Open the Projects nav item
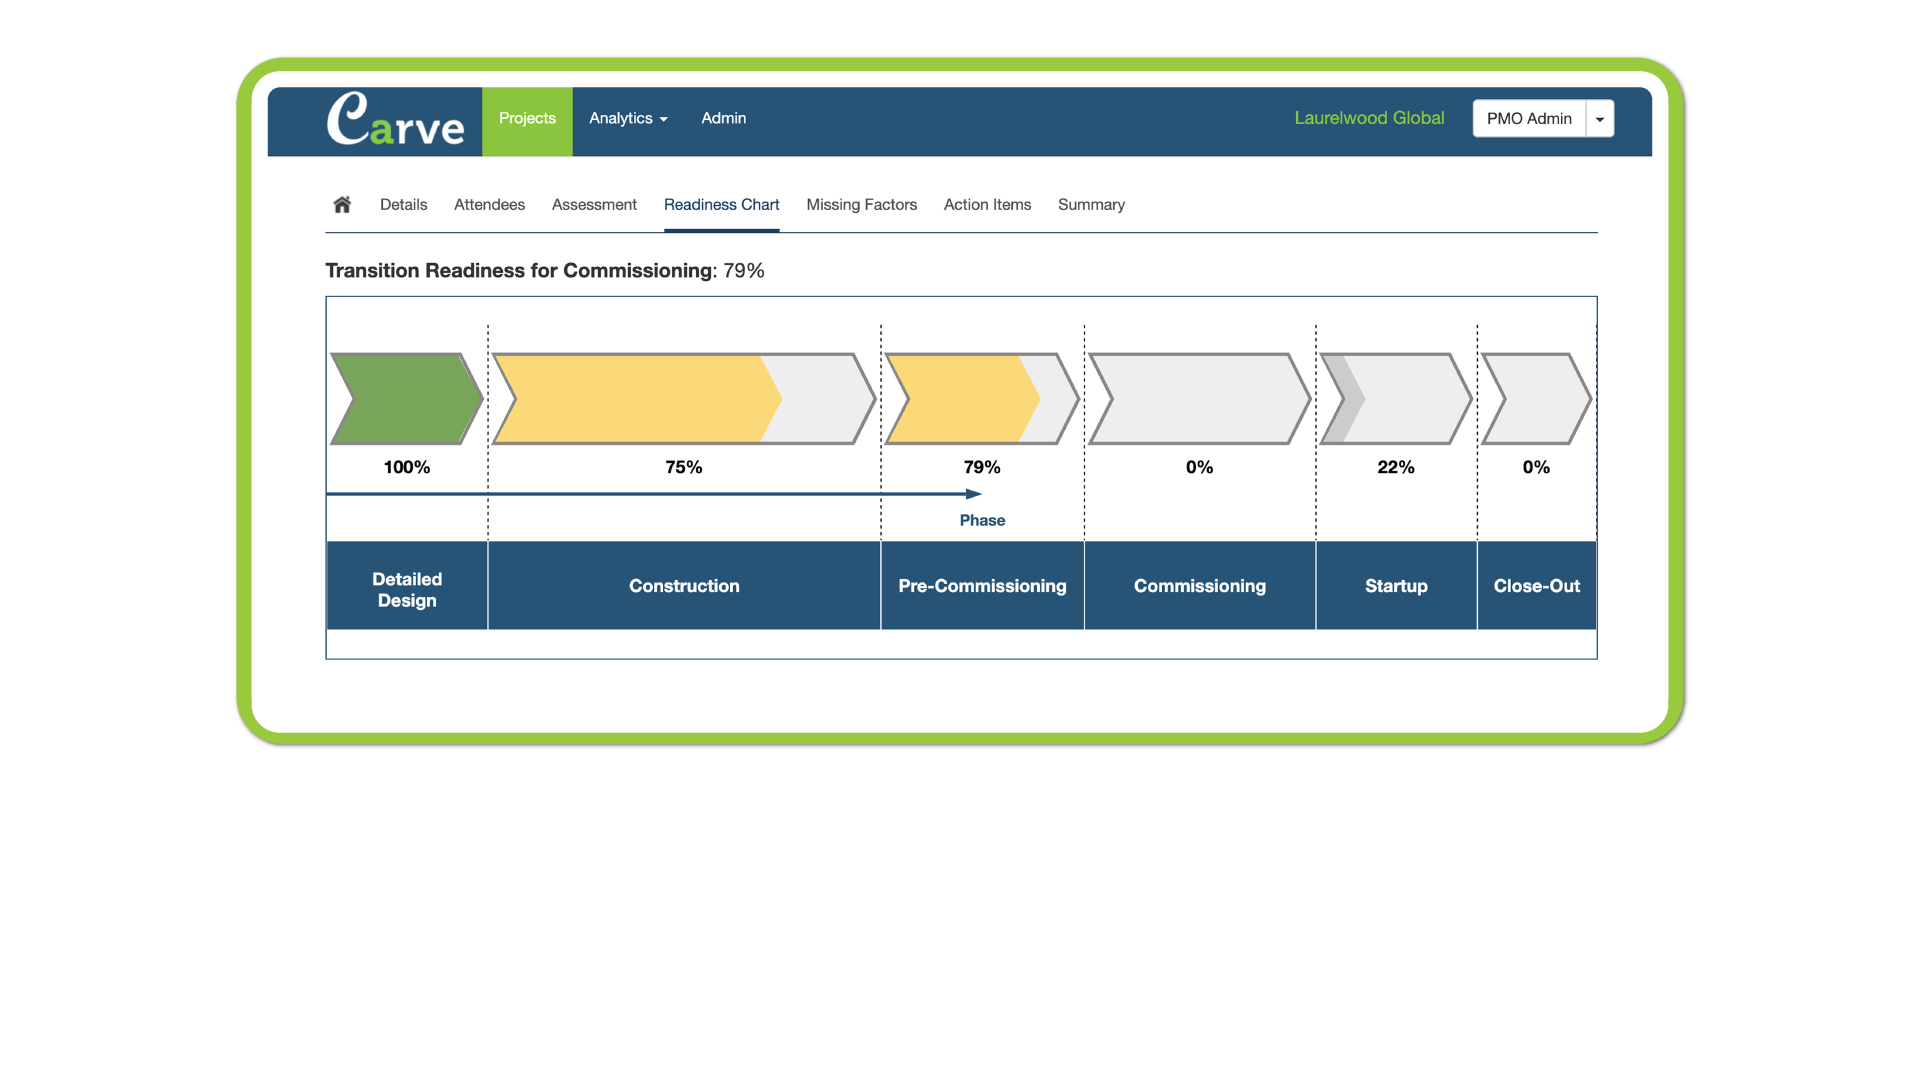1920x1080 pixels. pyautogui.click(x=527, y=118)
